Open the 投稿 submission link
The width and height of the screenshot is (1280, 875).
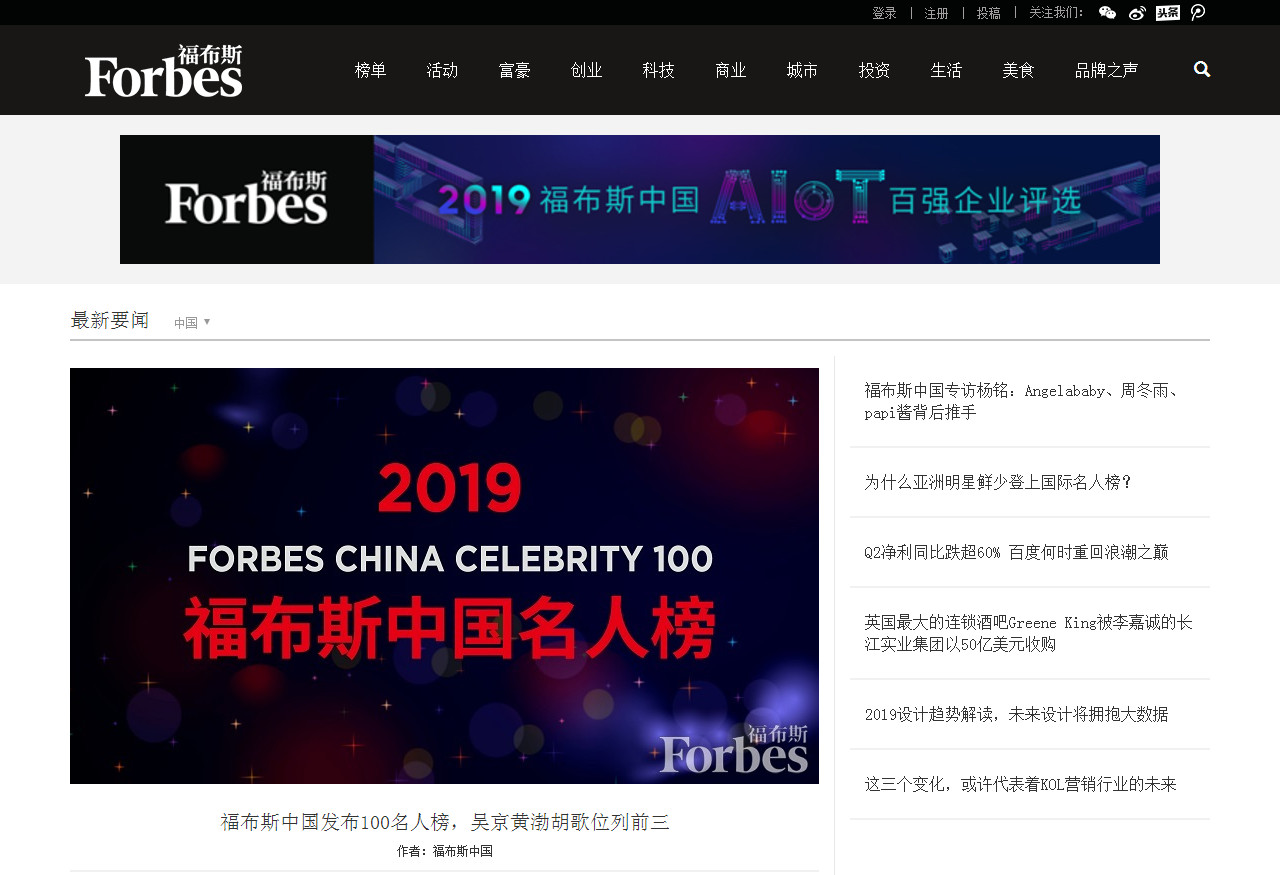[988, 13]
